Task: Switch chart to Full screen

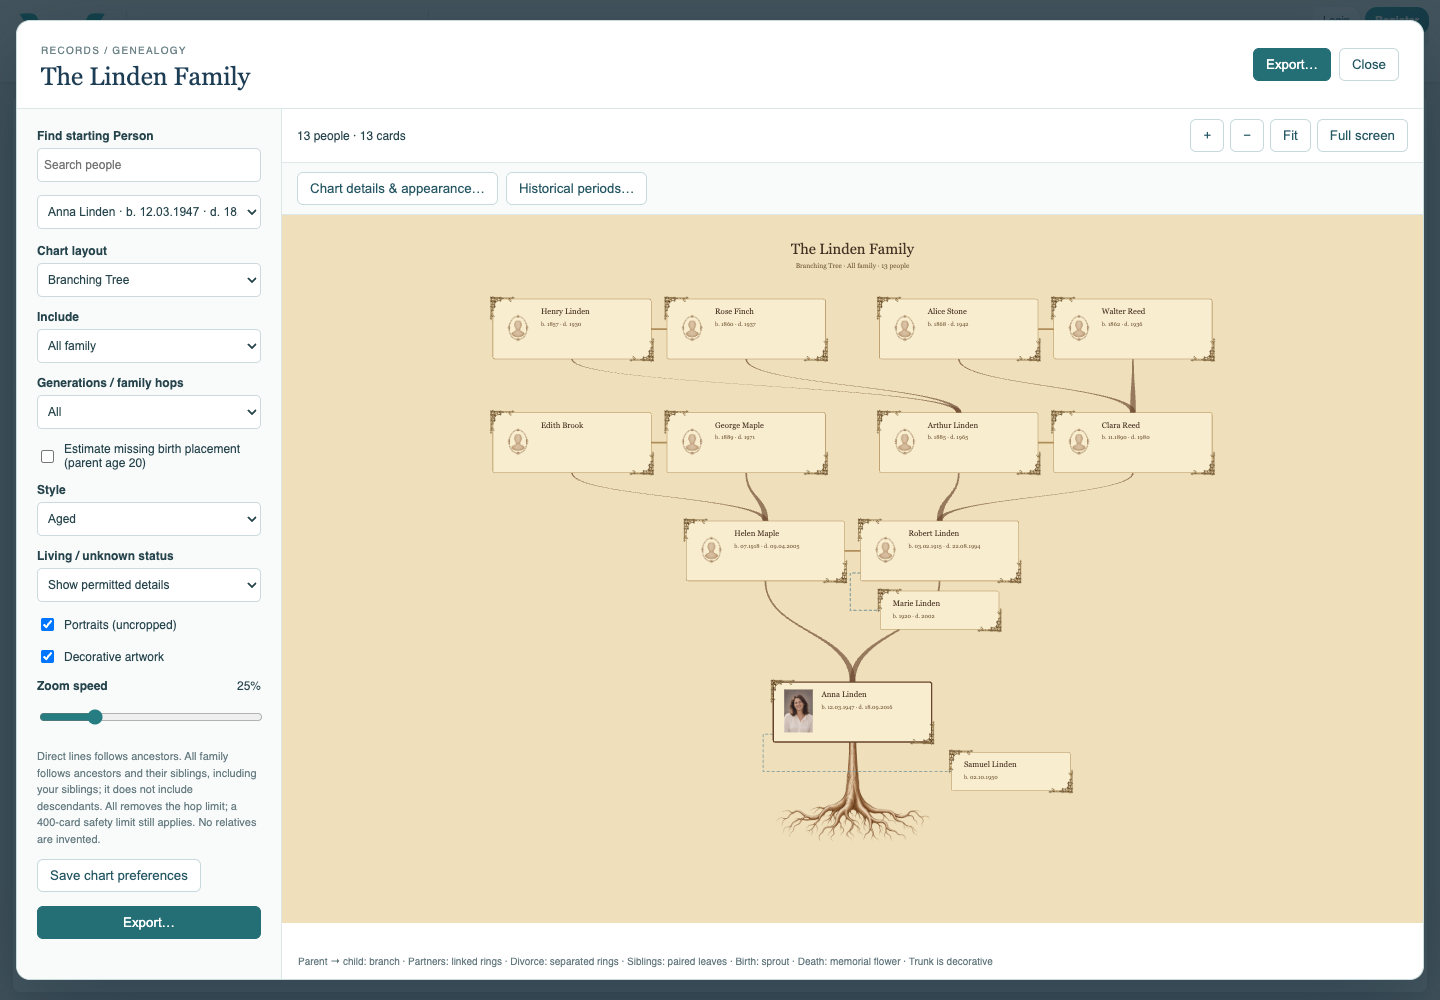Action: 1362,135
